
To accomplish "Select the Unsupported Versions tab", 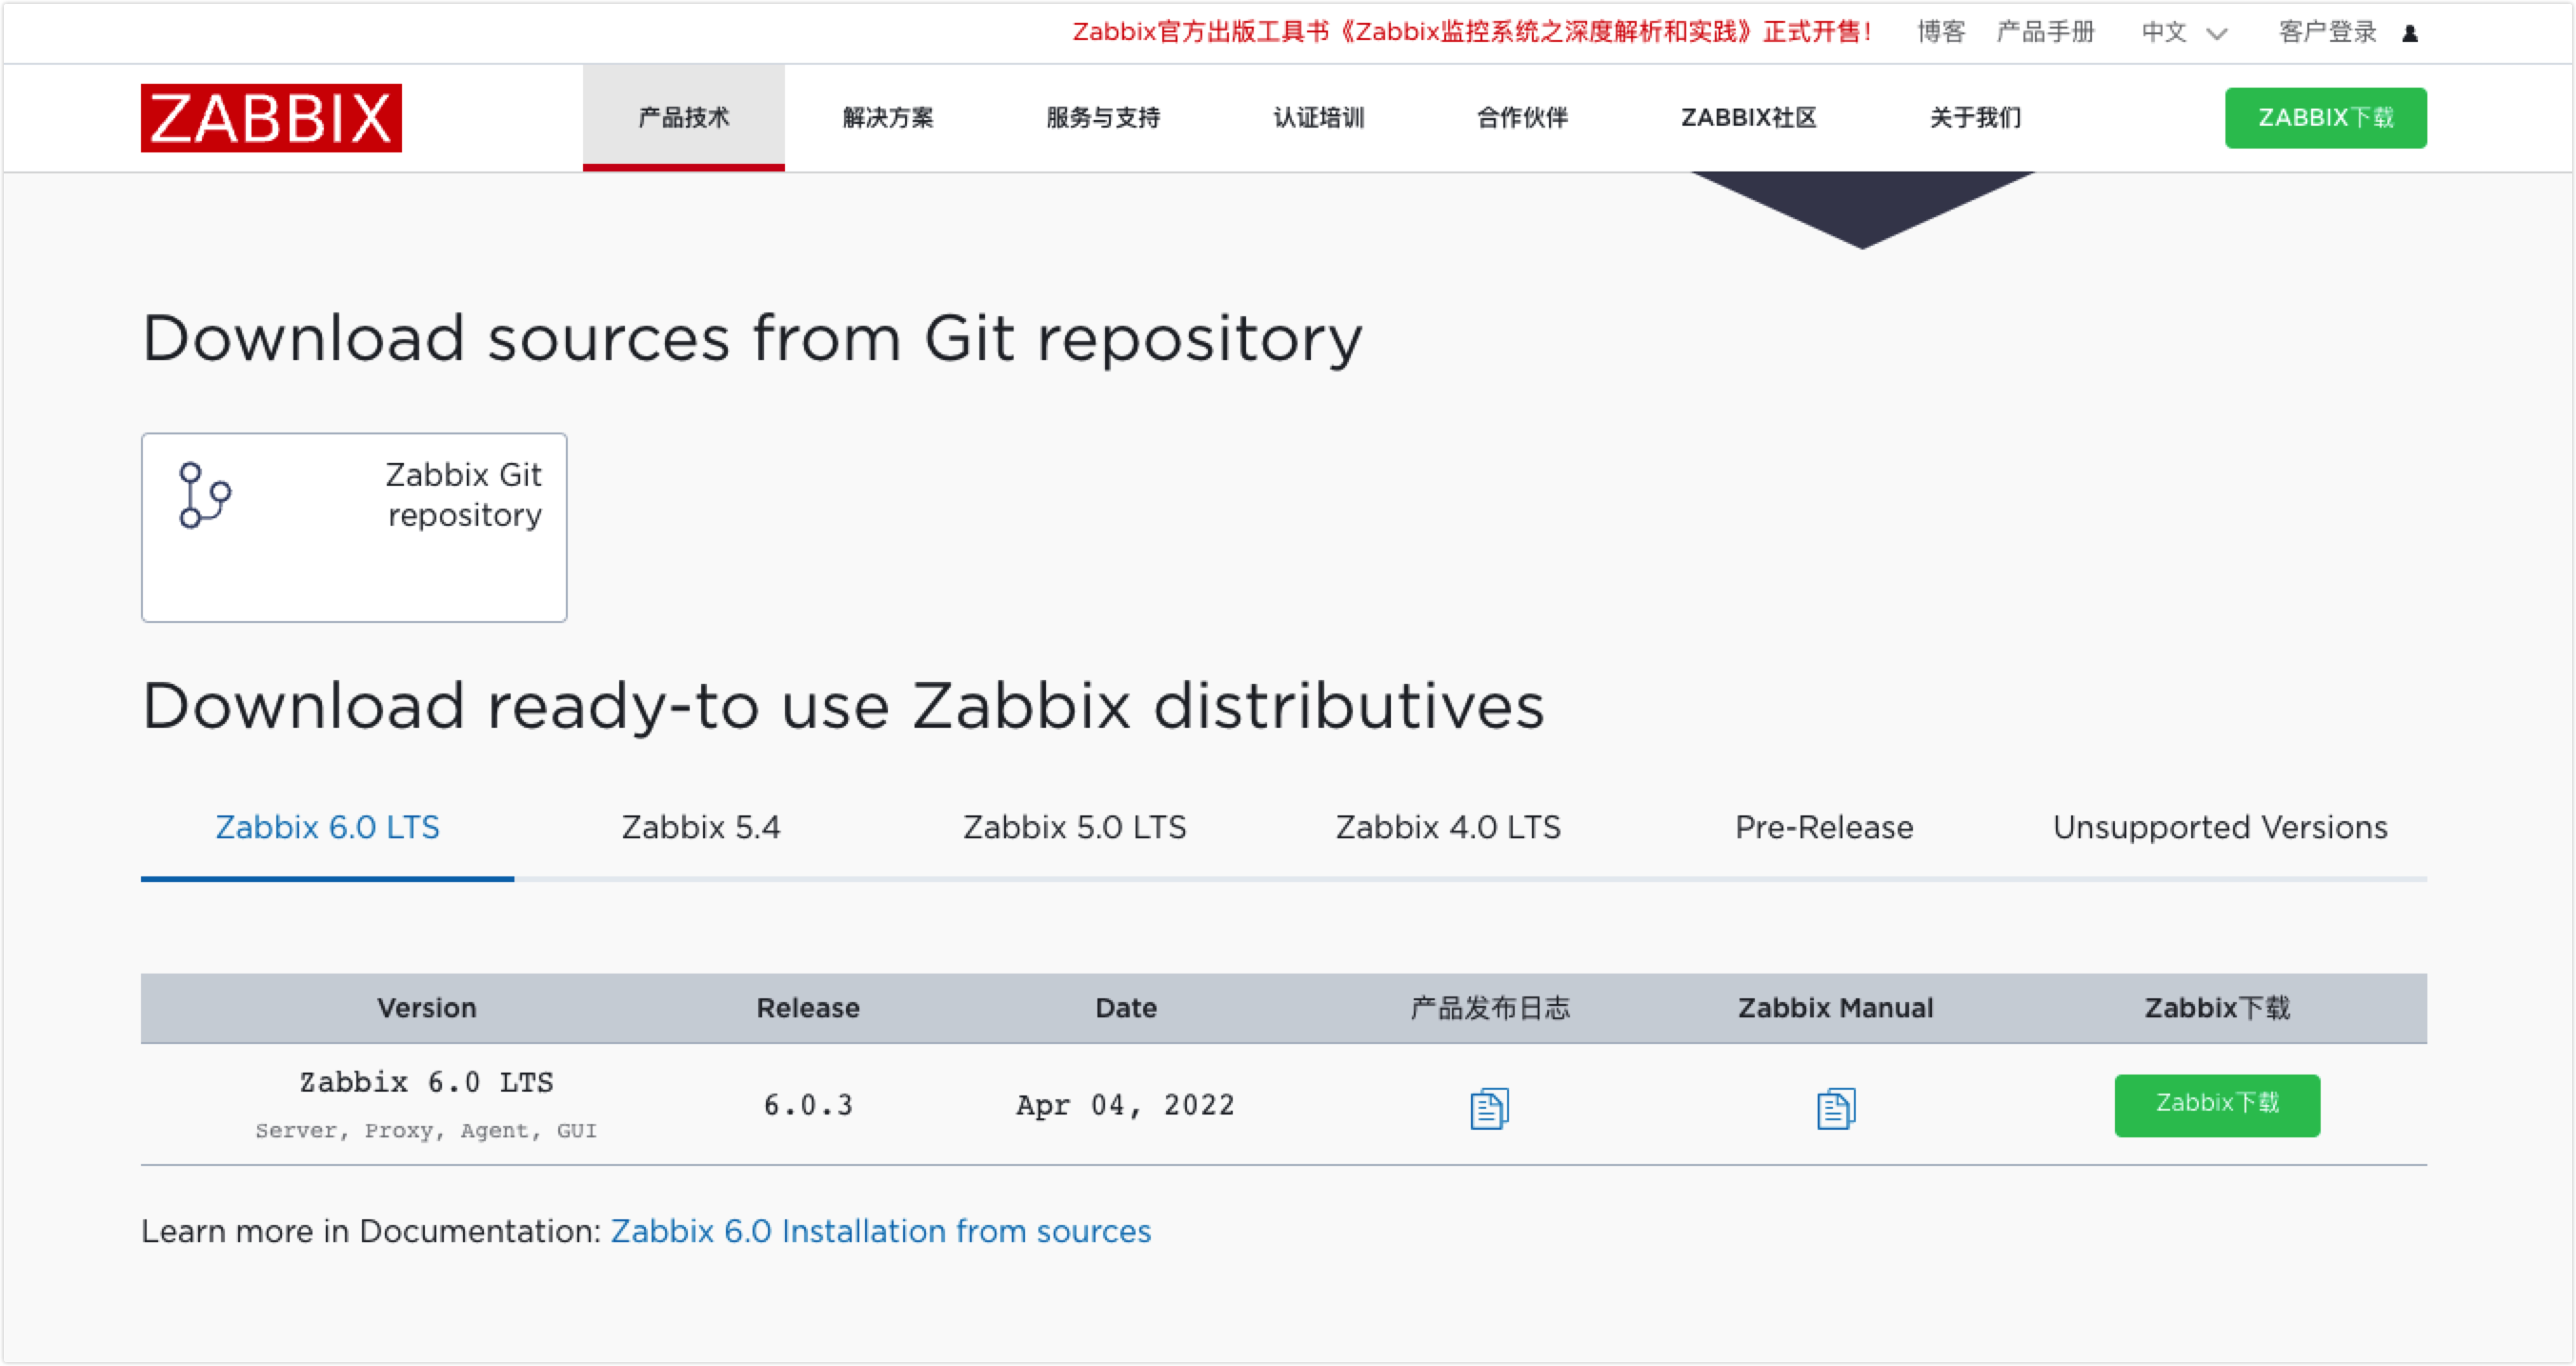I will point(2220,827).
